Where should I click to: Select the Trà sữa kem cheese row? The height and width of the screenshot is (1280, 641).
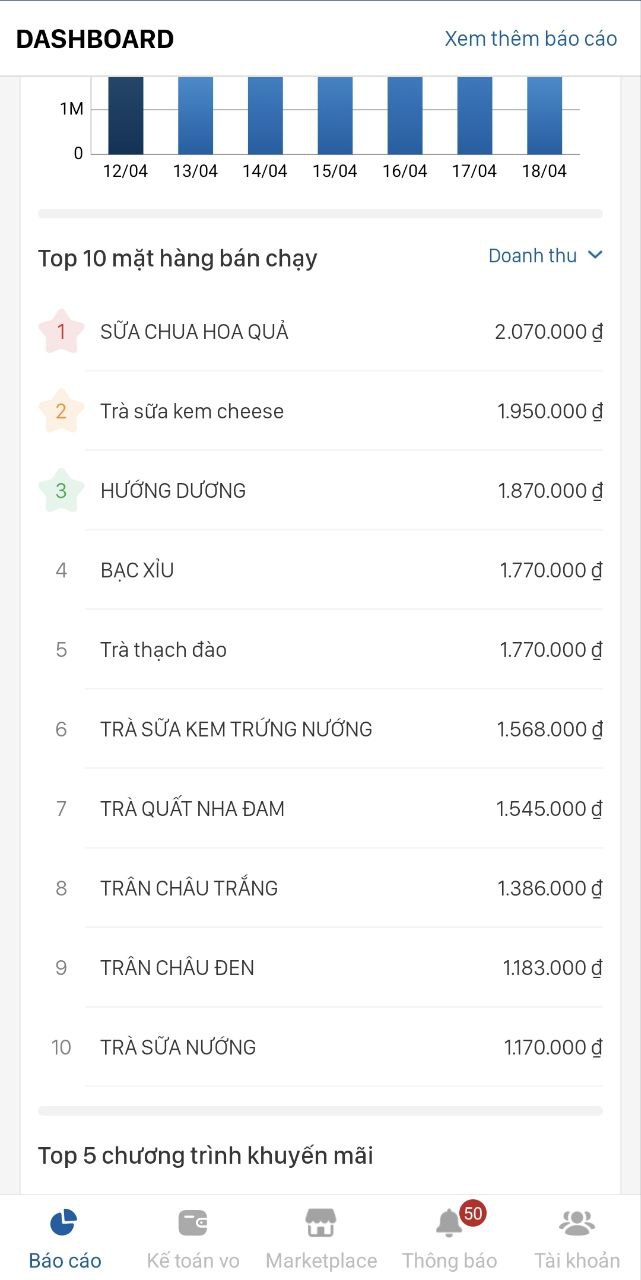[x=192, y=411]
